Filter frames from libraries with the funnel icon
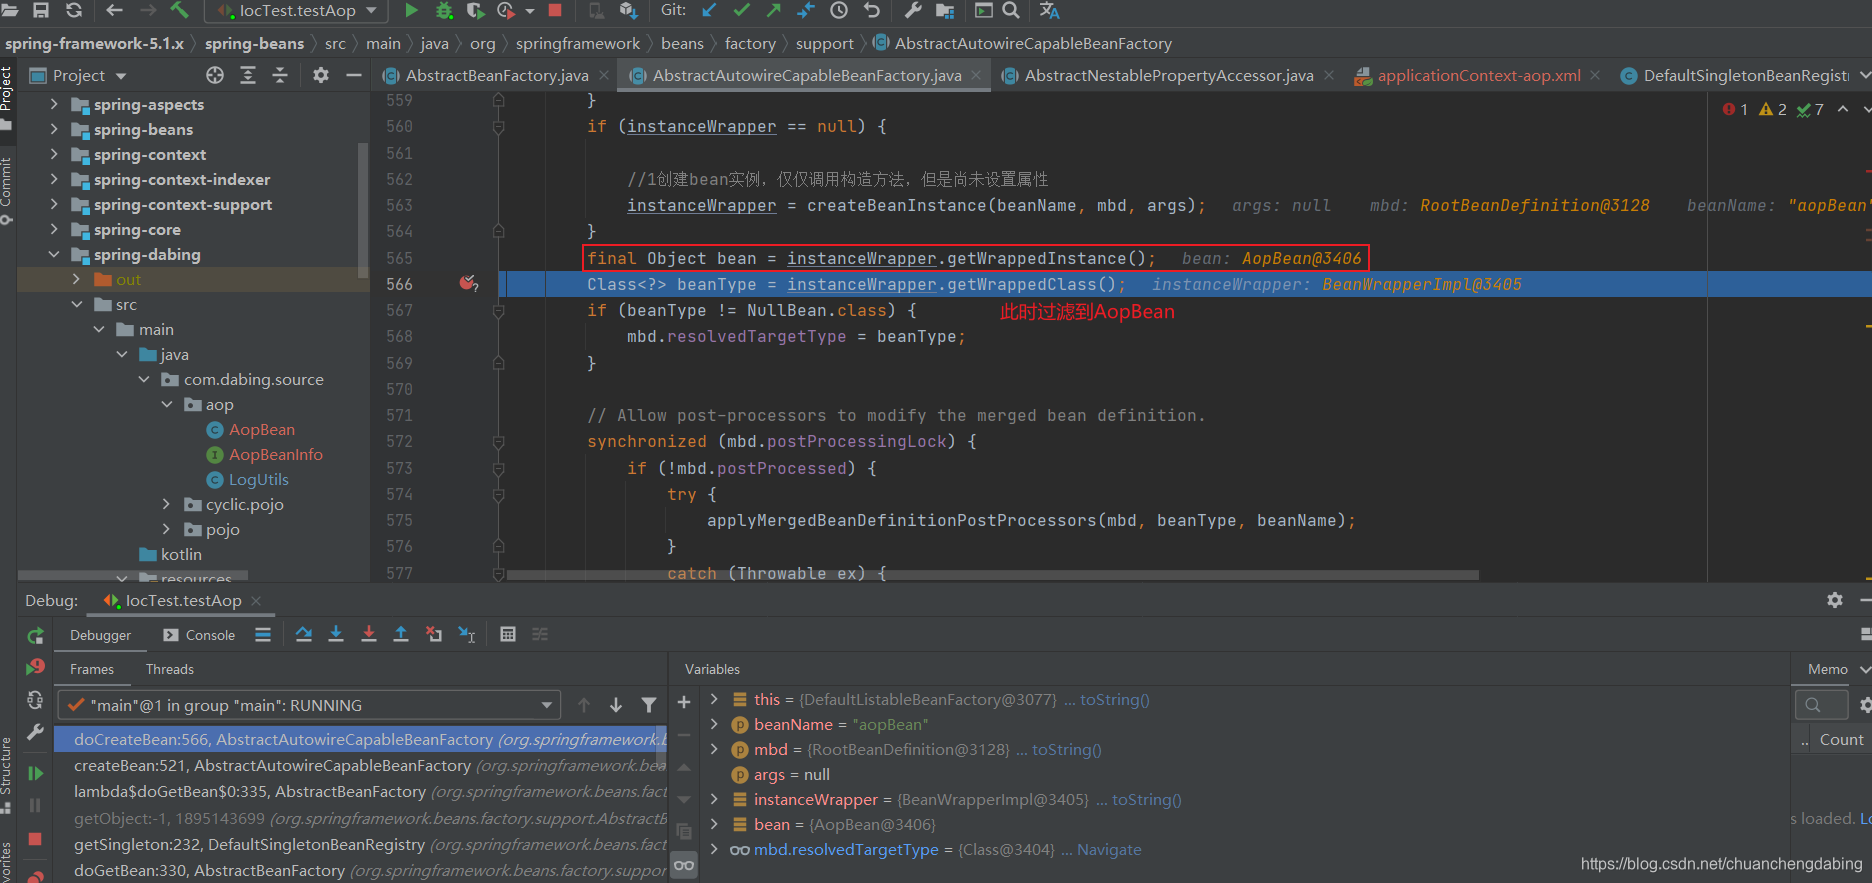The width and height of the screenshot is (1872, 883). click(x=649, y=705)
